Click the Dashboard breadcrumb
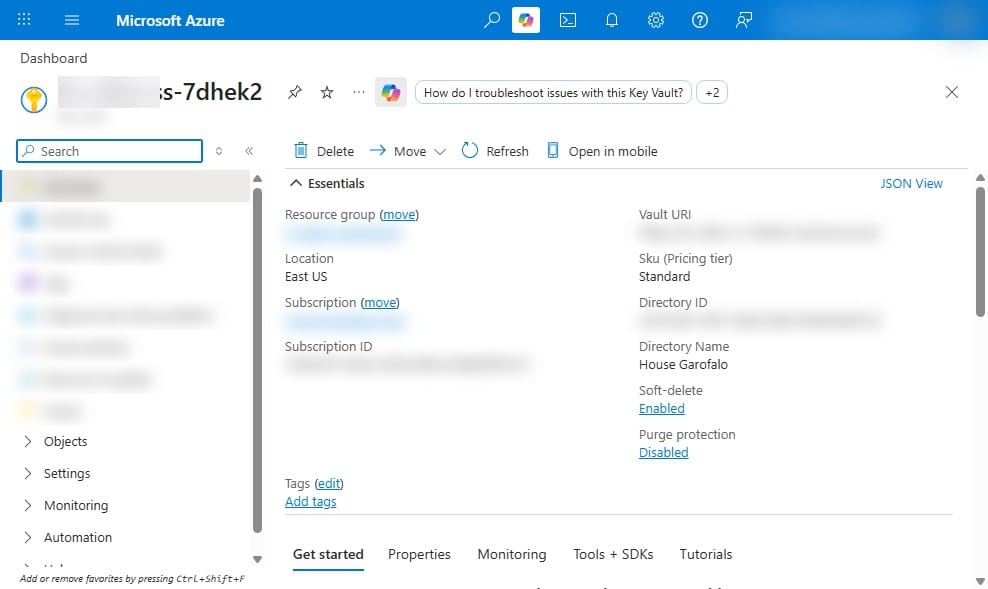This screenshot has height=589, width=988. point(54,59)
